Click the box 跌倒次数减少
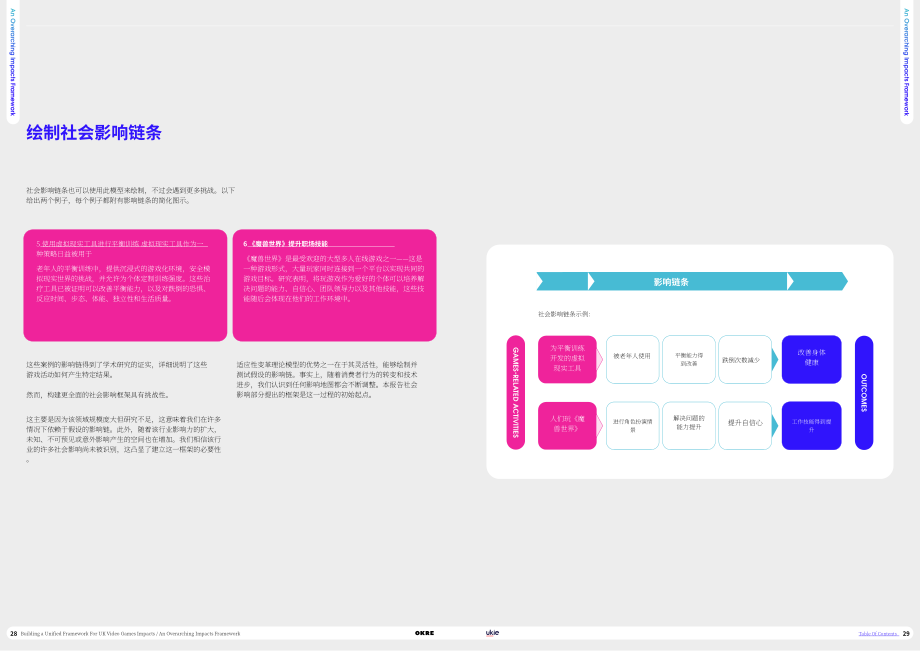This screenshot has width=920, height=651. [x=745, y=359]
